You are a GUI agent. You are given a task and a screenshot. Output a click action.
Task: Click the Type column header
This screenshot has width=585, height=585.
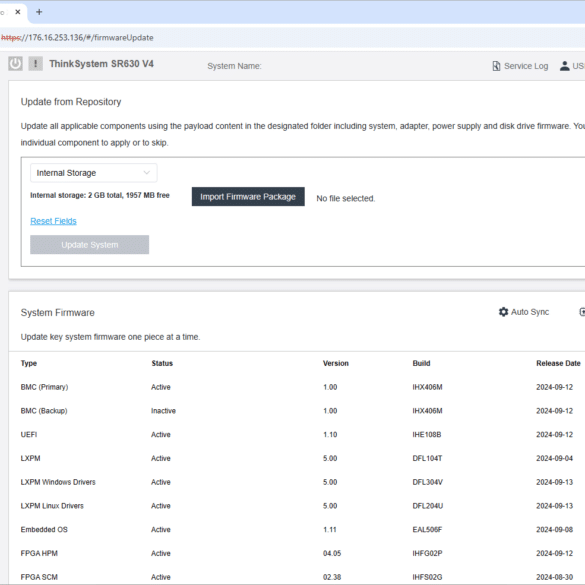pyautogui.click(x=29, y=363)
